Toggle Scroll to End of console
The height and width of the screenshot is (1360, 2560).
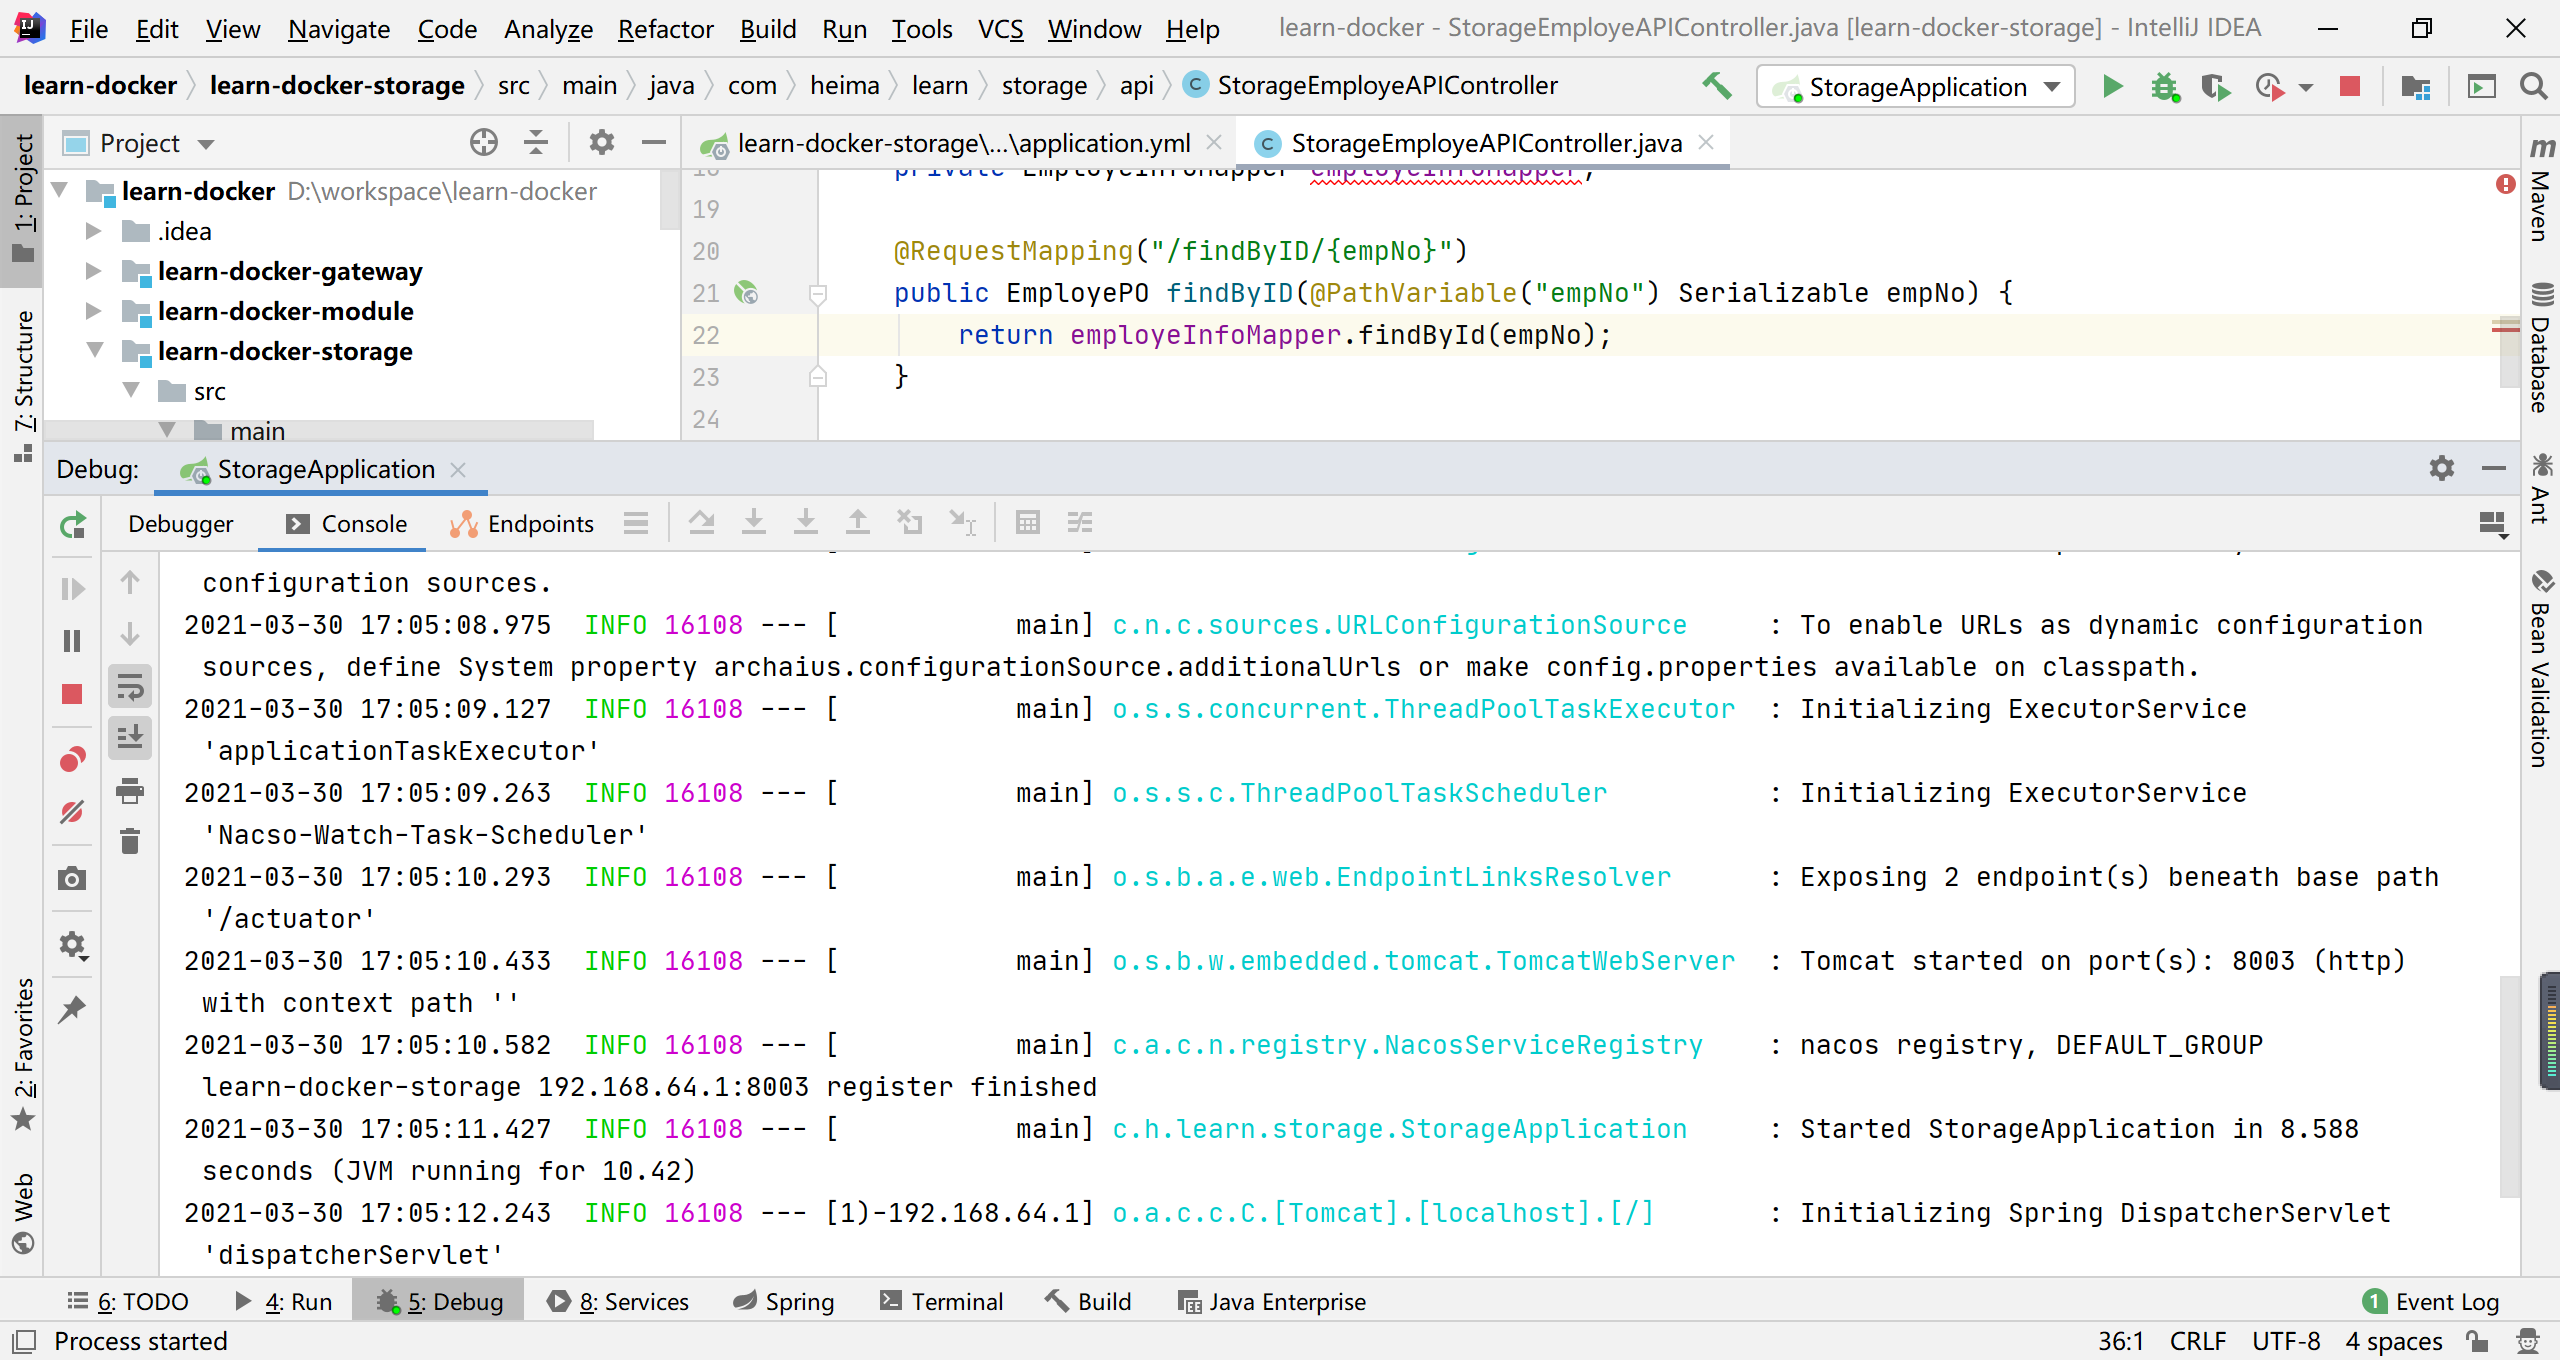[130, 738]
